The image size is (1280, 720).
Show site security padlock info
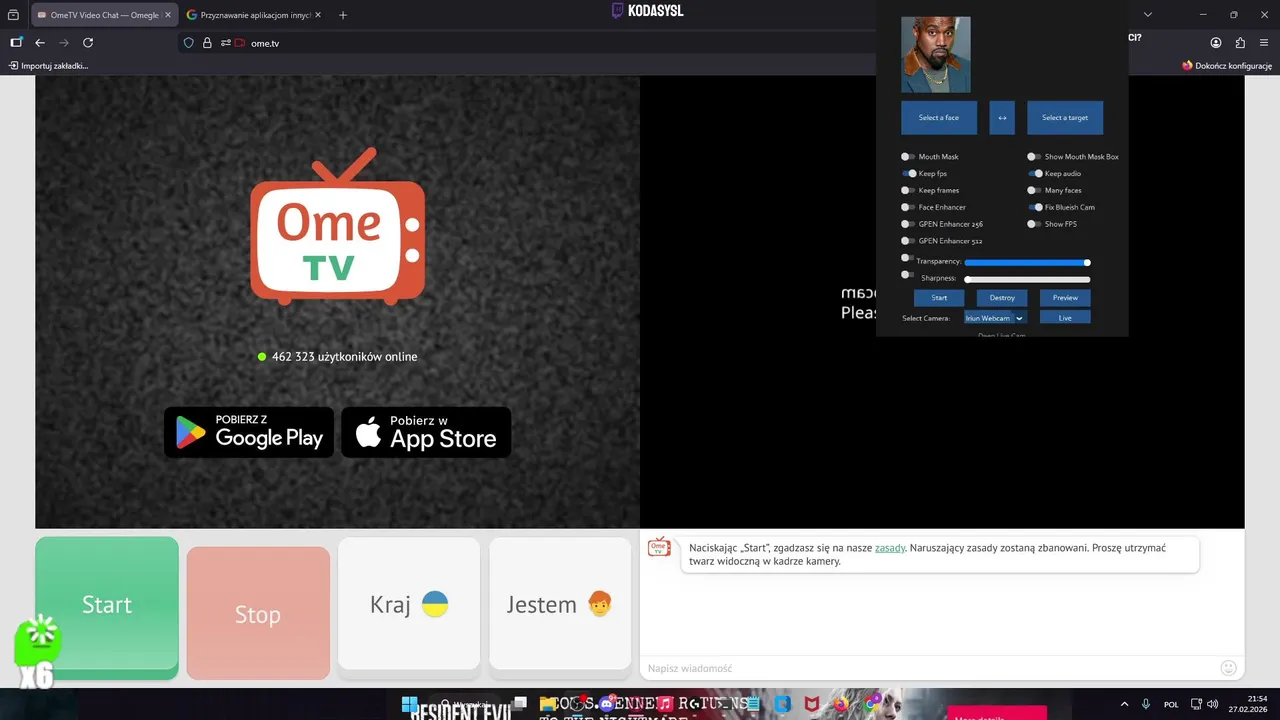click(x=207, y=43)
